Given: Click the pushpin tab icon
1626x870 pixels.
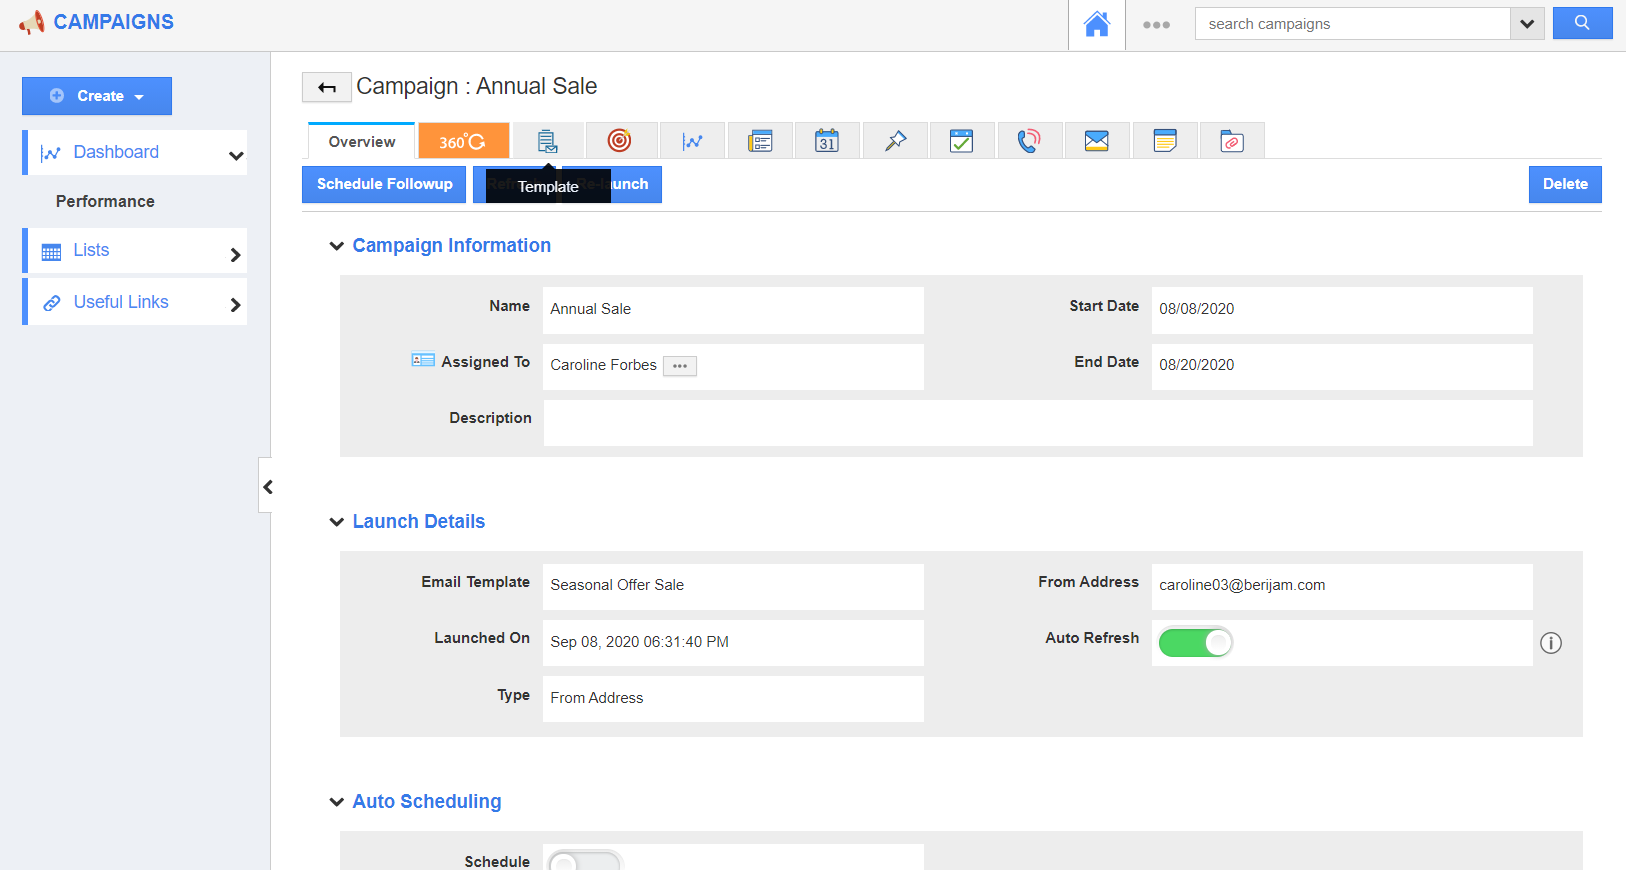Looking at the screenshot, I should [x=895, y=141].
